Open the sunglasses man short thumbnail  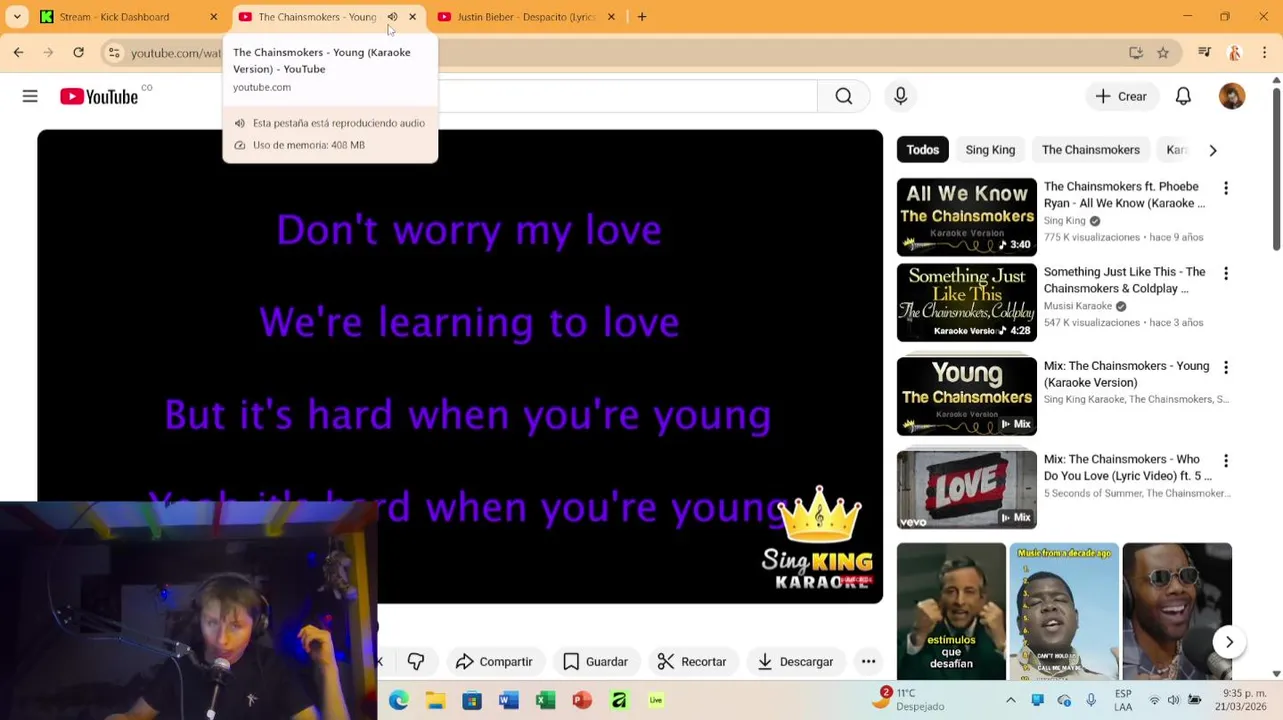click(x=1177, y=611)
